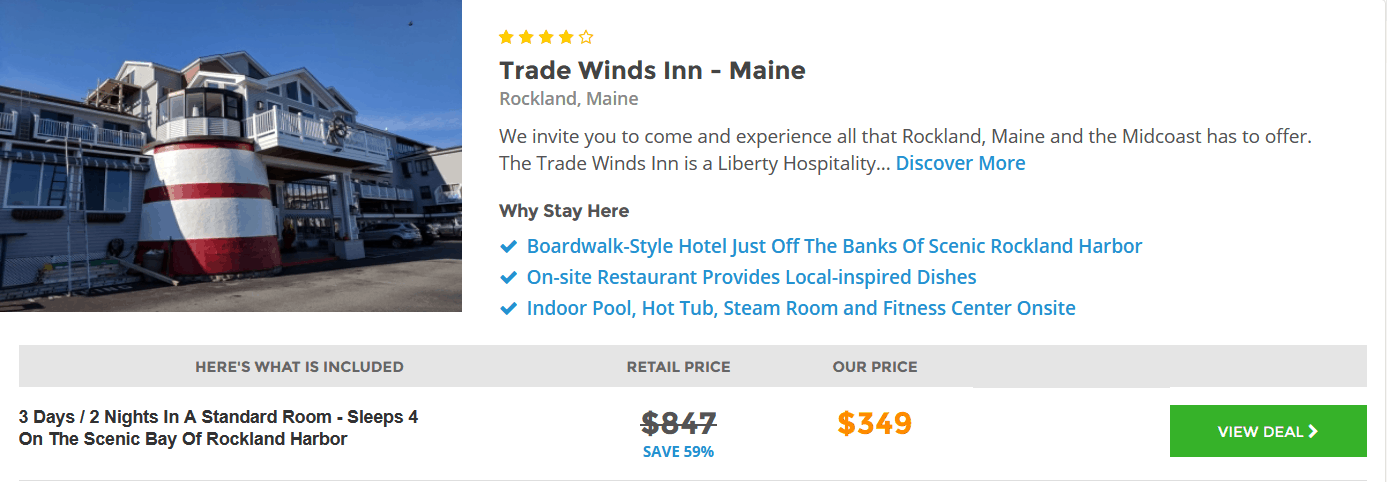Click the Trade Winds Inn - Maine title
This screenshot has height=482, width=1387.
pyautogui.click(x=652, y=71)
